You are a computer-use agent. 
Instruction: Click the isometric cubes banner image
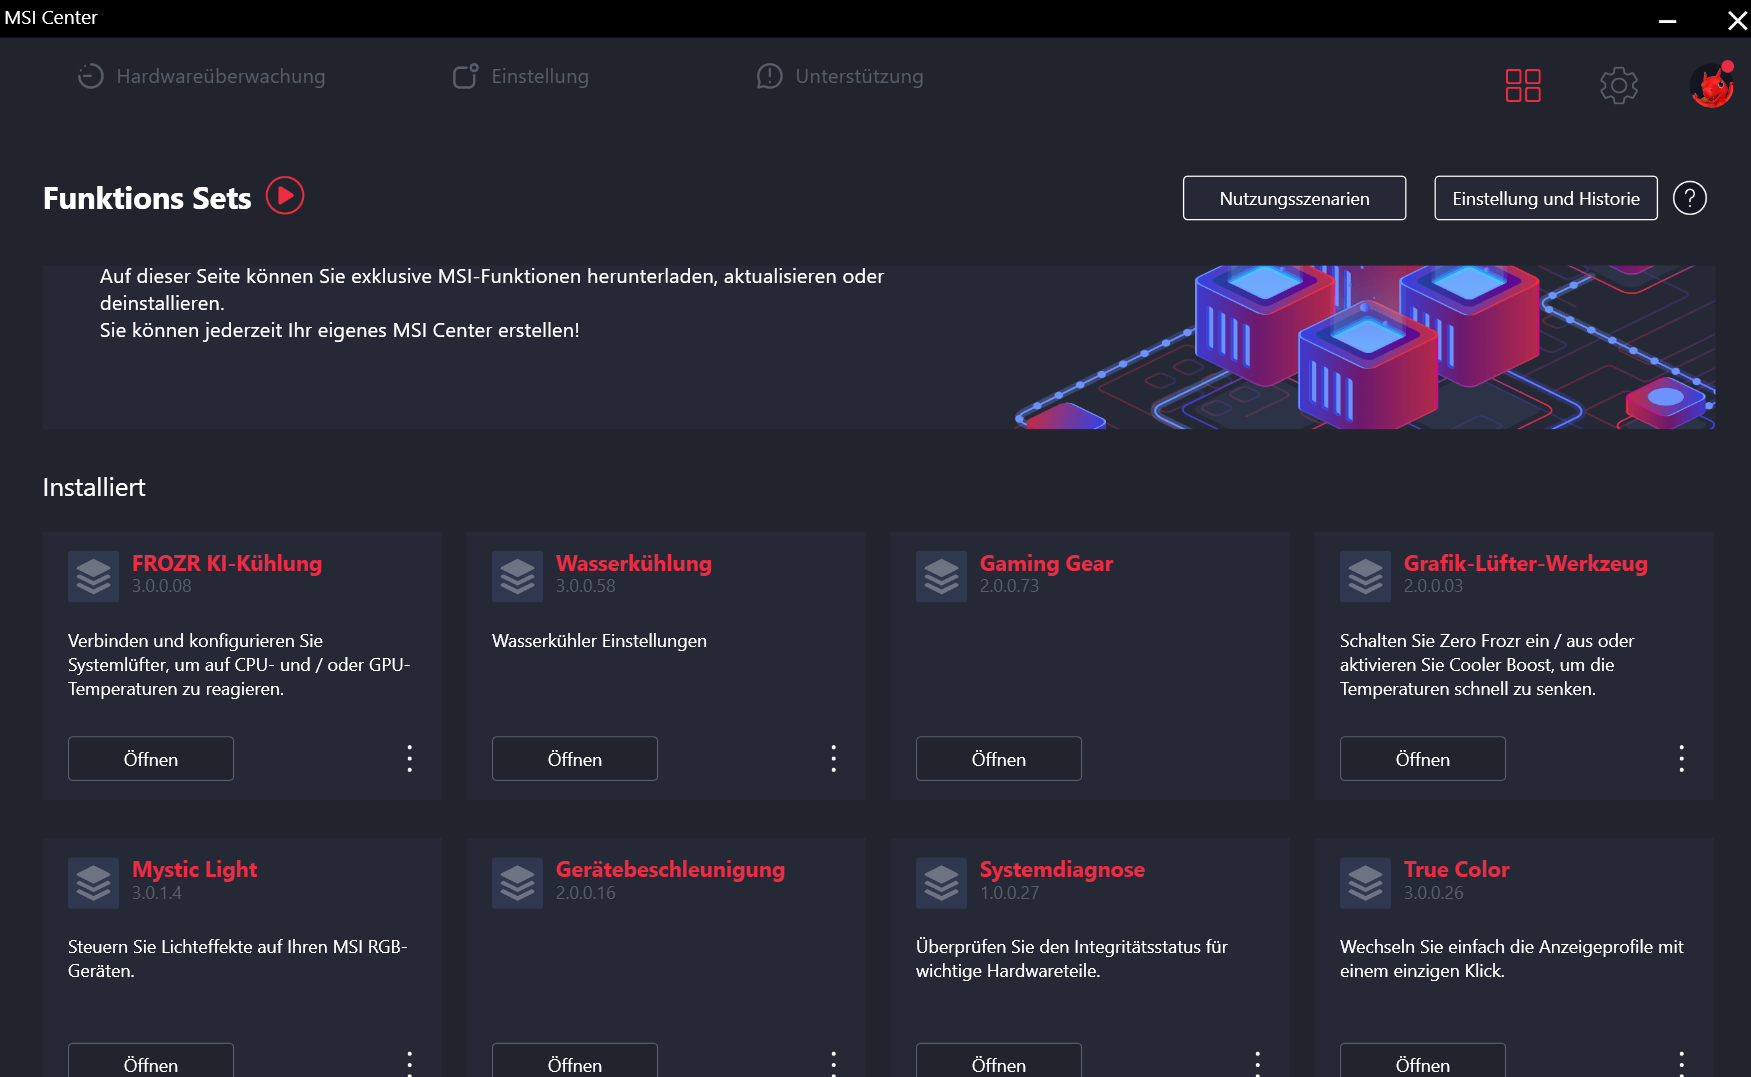(1365, 347)
